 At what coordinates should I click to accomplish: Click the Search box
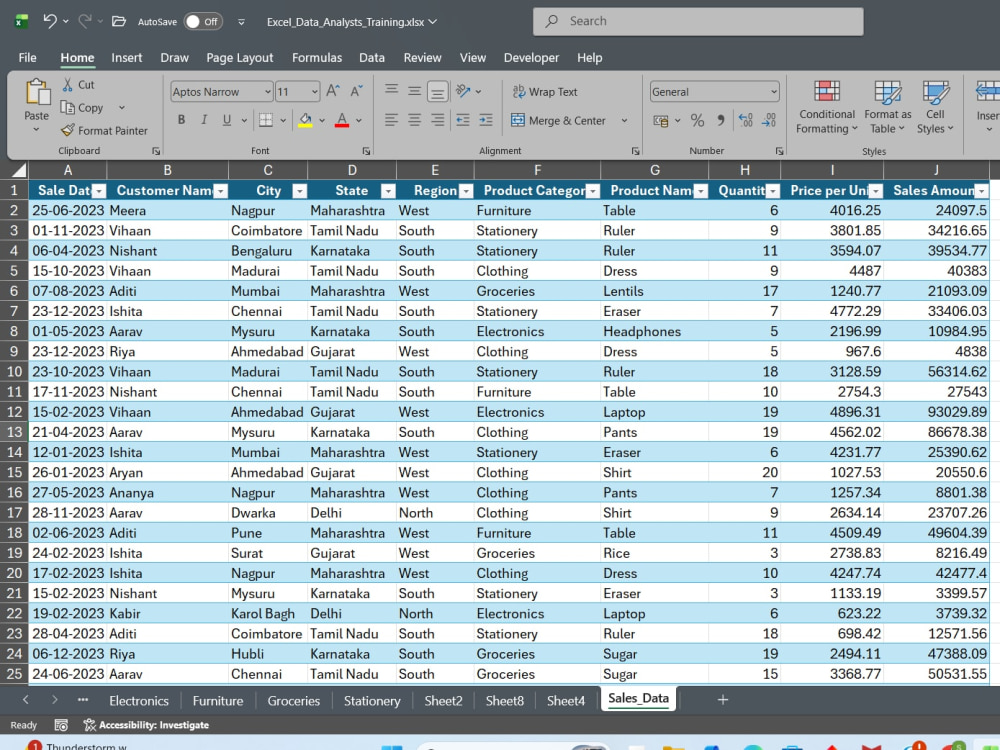click(x=698, y=21)
